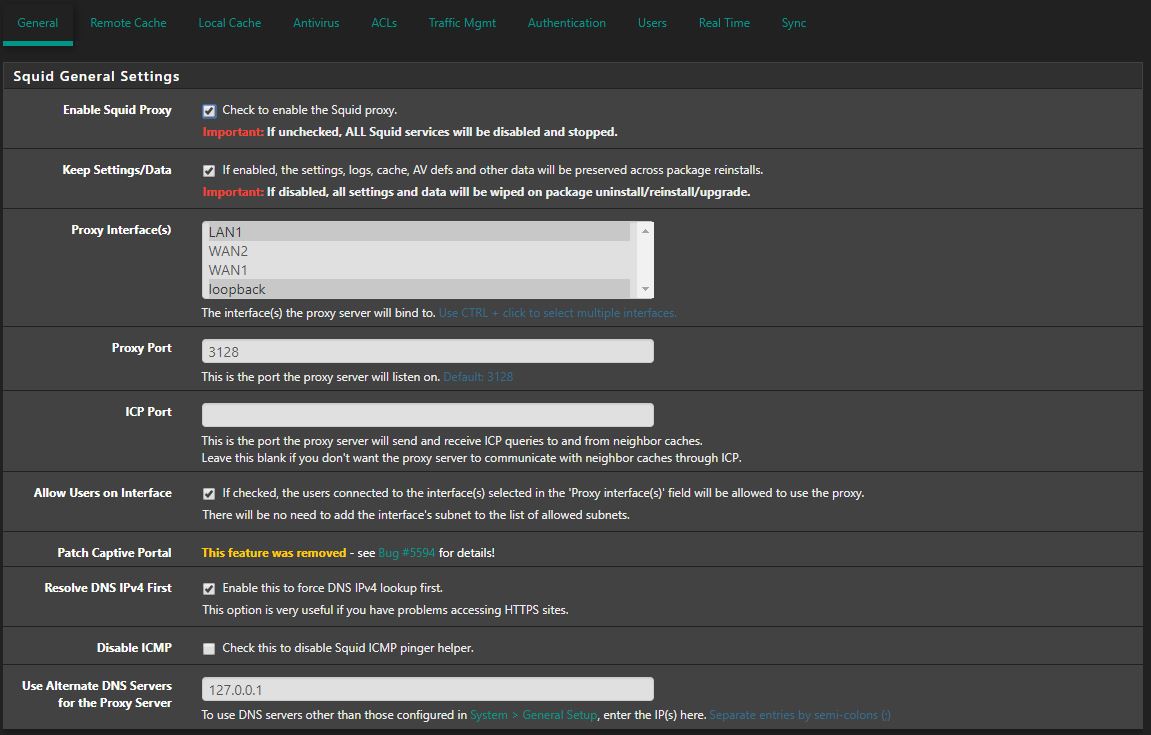Image resolution: width=1151 pixels, height=735 pixels.
Task: Select loopback in Proxy Interface list
Action: pyautogui.click(x=418, y=289)
